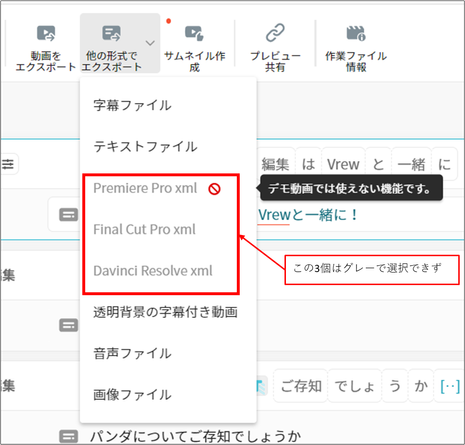
Task: Click the 動画をエクスポート video export icon
Action: [46, 33]
